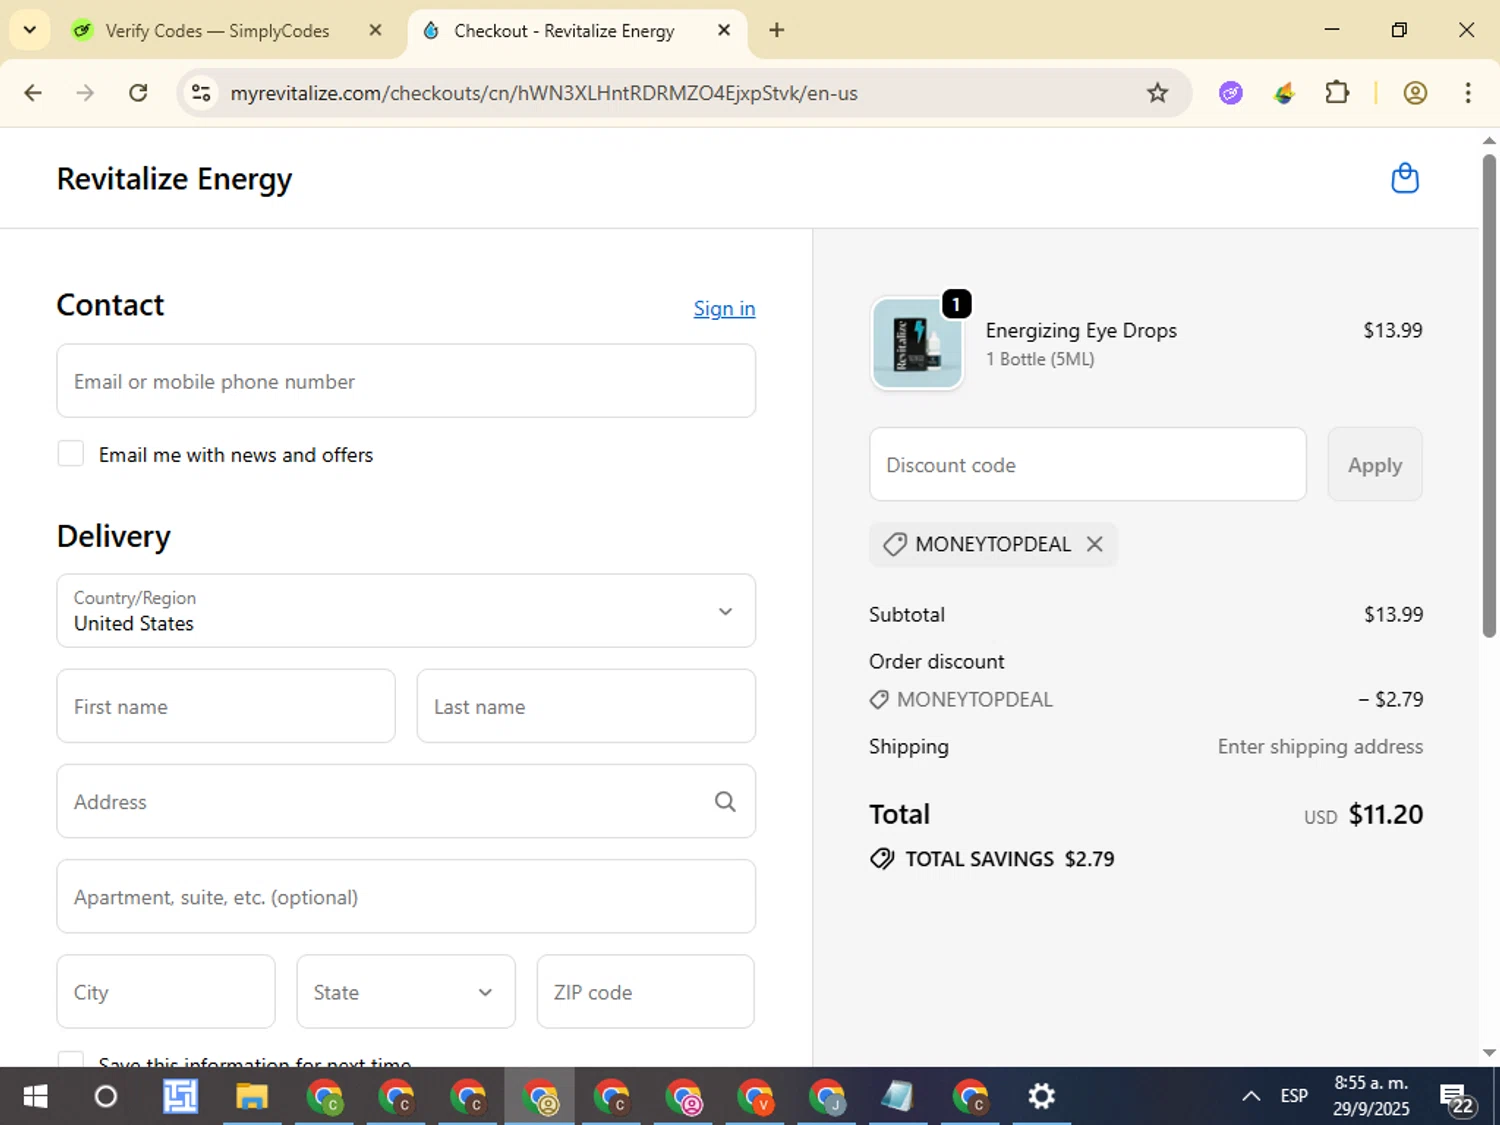Viewport: 1500px width, 1125px height.
Task: Click the Apply discount button
Action: pyautogui.click(x=1374, y=464)
